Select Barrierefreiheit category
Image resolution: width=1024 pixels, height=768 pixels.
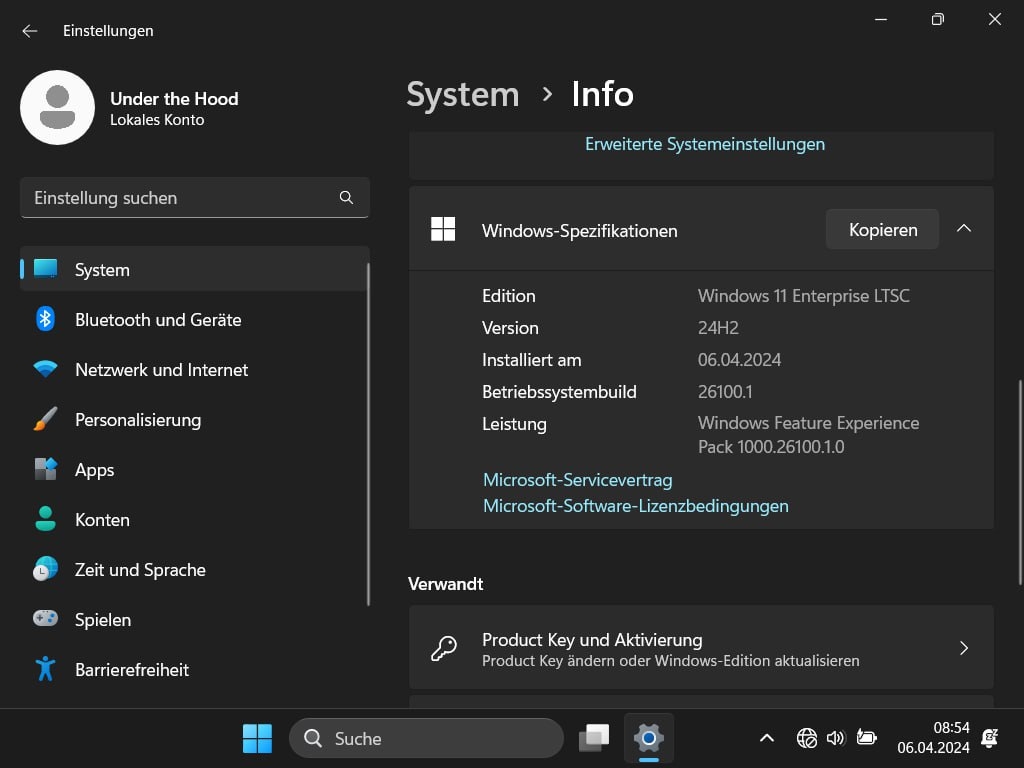pyautogui.click(x=195, y=669)
